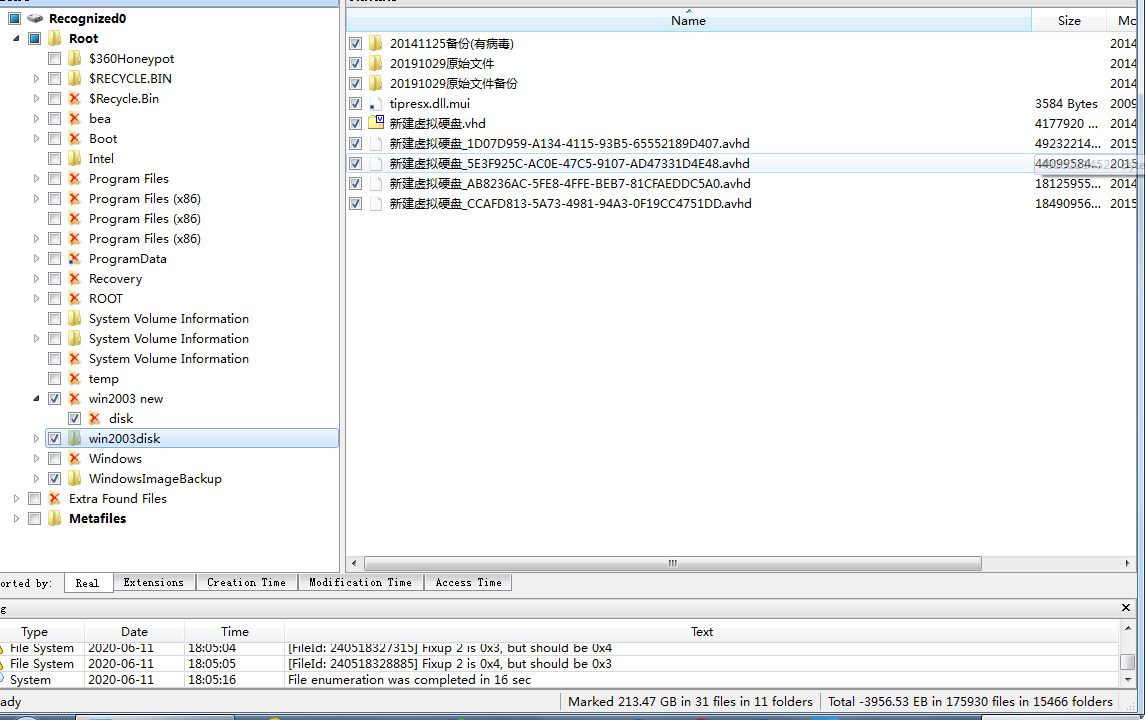Toggle the Root folder checkbox
Screen dimensions: 1145x720
tap(34, 38)
